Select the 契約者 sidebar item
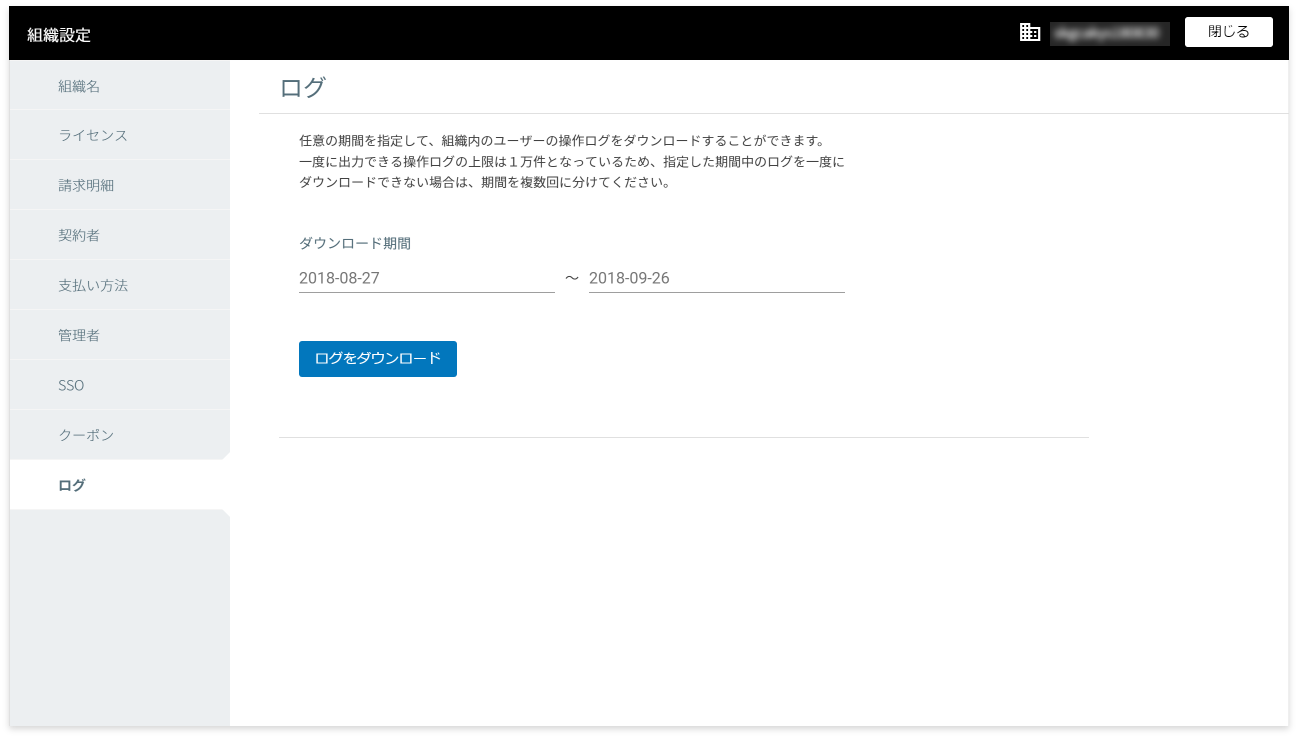 coord(78,235)
